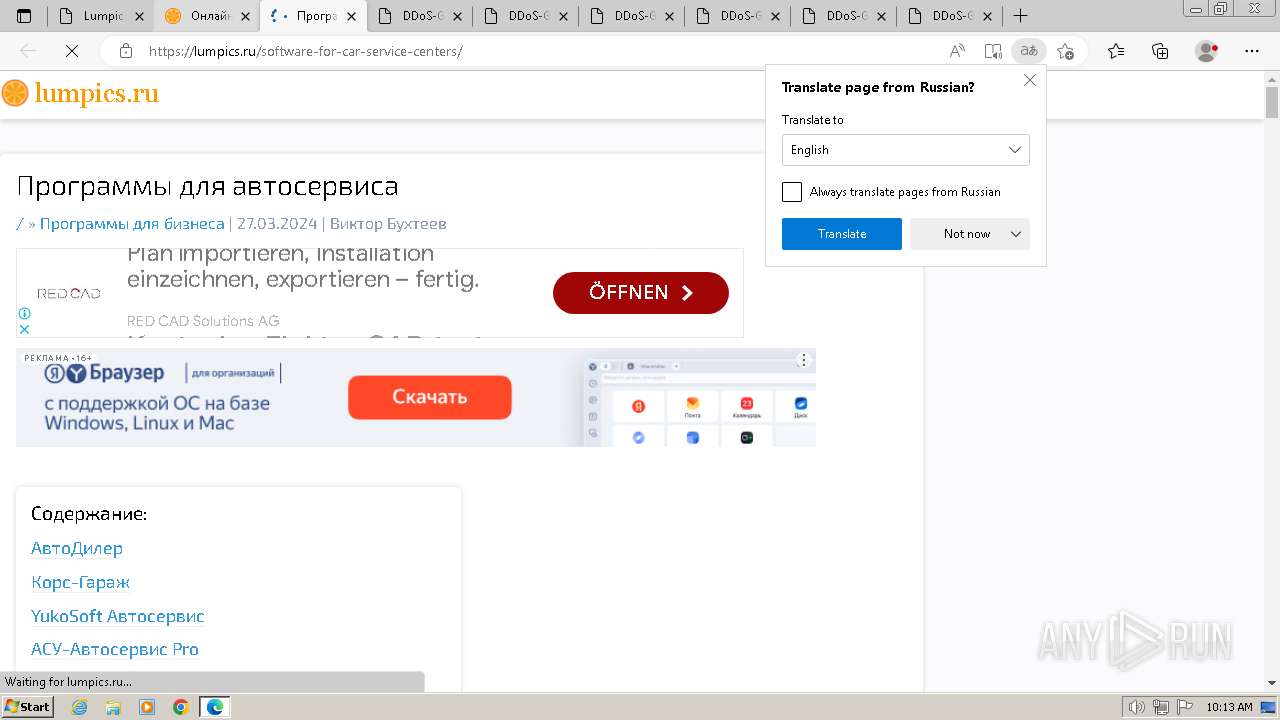Open the three-dot menu on the Yandex Browser ad
The image size is (1280, 720).
[803, 360]
